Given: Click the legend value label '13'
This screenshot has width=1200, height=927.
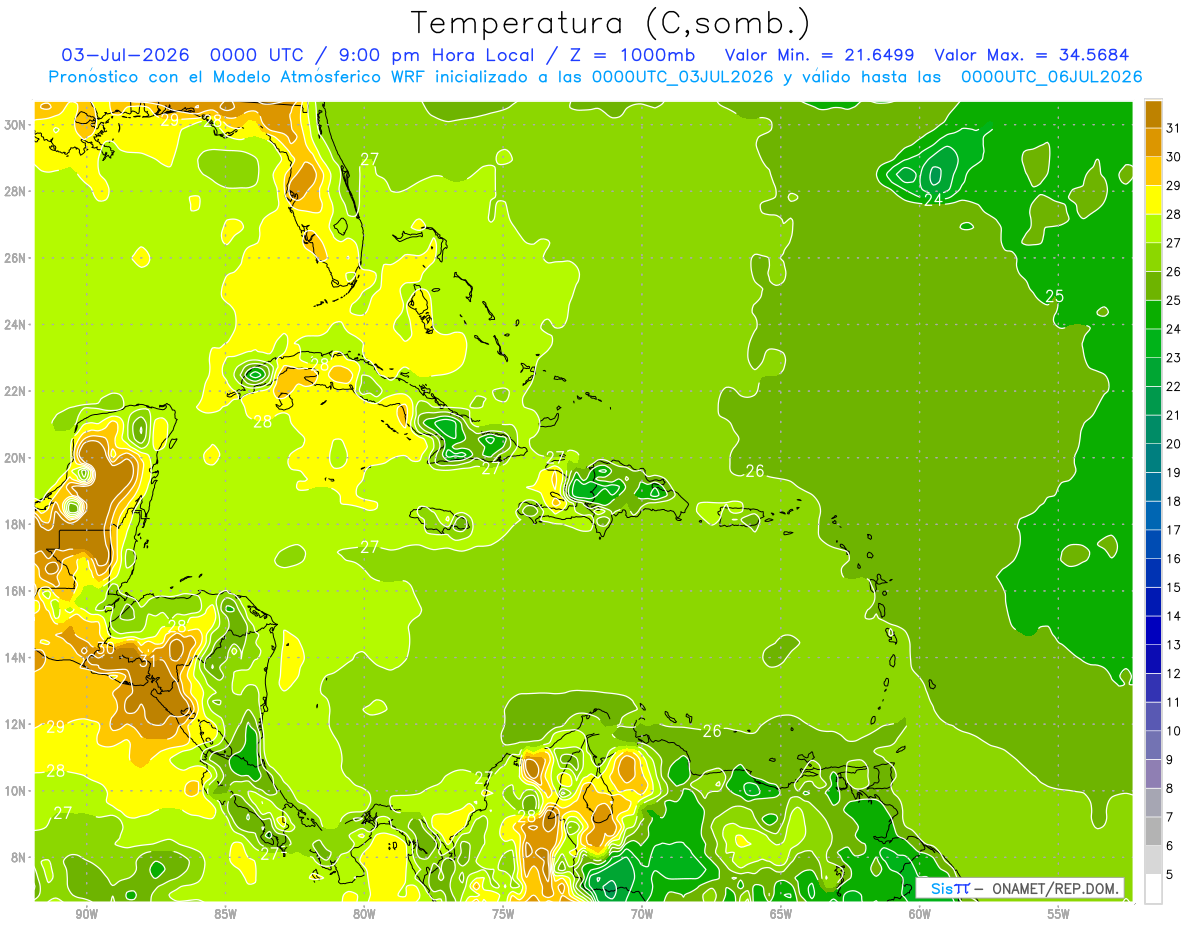Looking at the screenshot, I should [x=1174, y=645].
